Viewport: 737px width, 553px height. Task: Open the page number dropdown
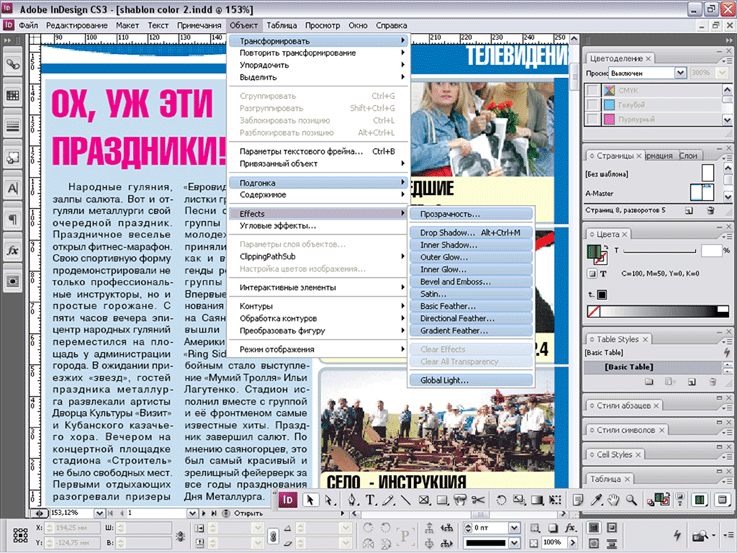tap(192, 513)
